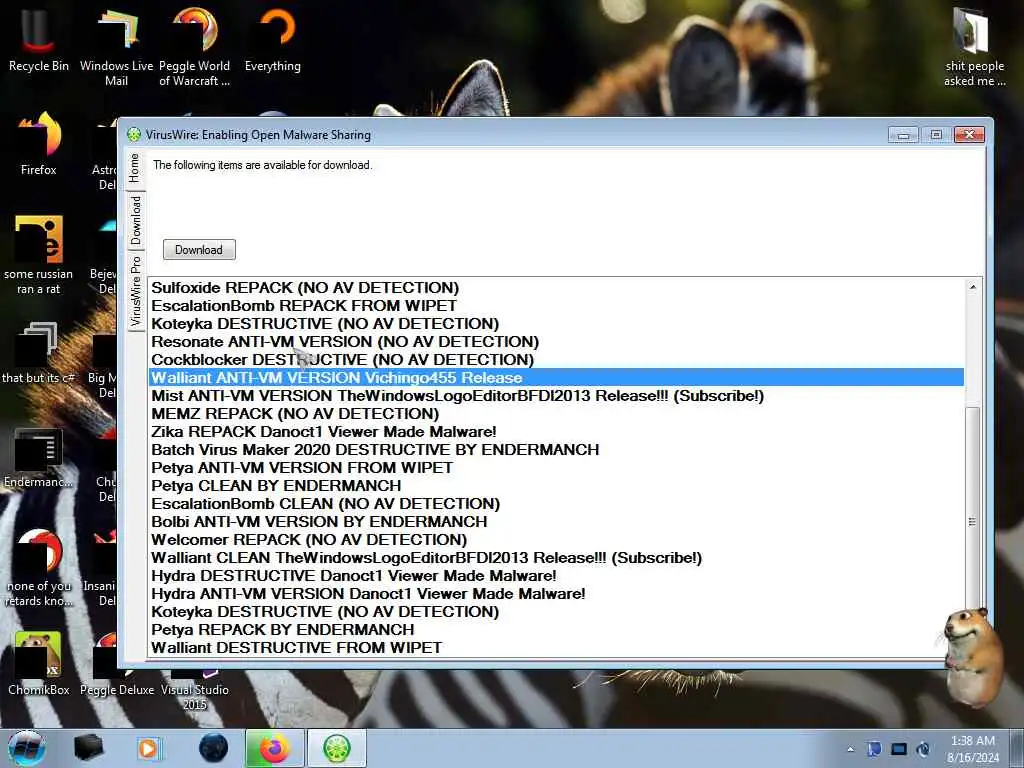
Task: Open 'none of you' desktop icon
Action: (x=39, y=567)
